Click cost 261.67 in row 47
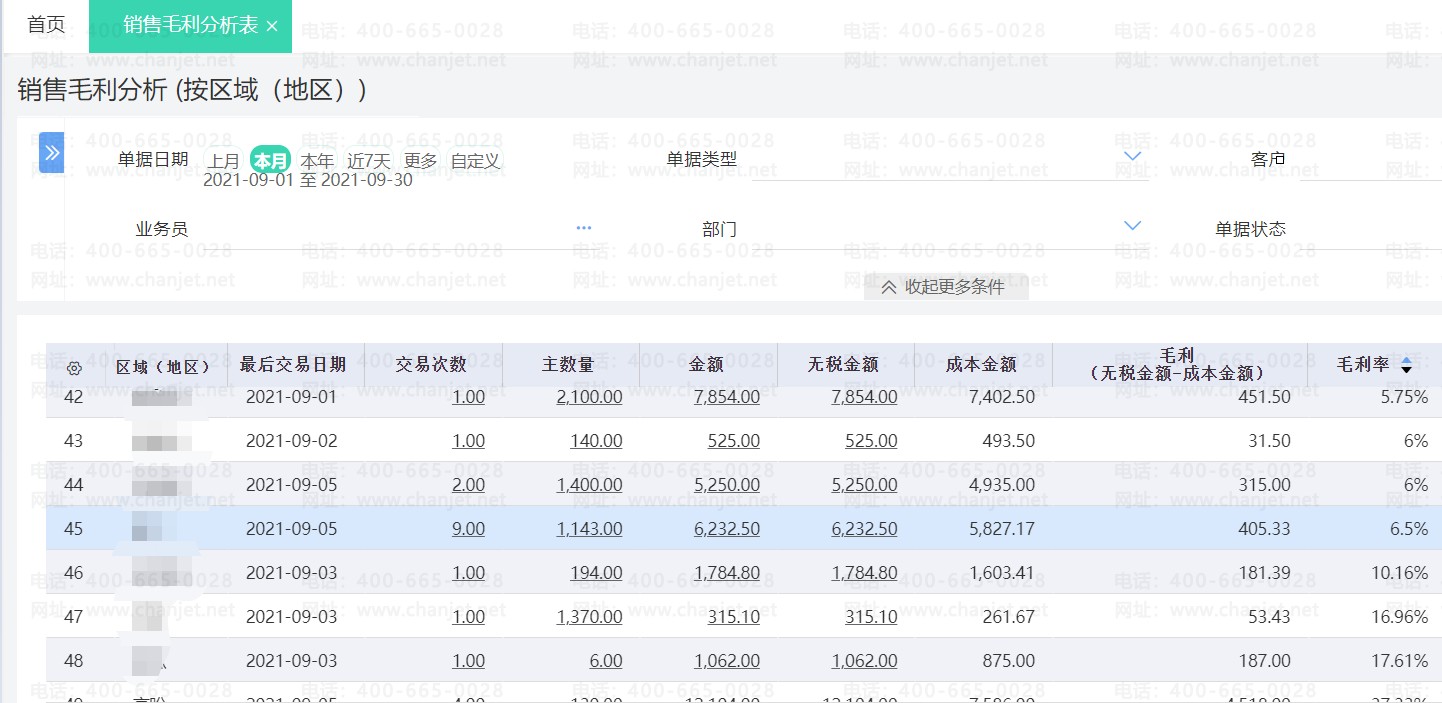Screen dimensions: 1442x703 point(1009,617)
